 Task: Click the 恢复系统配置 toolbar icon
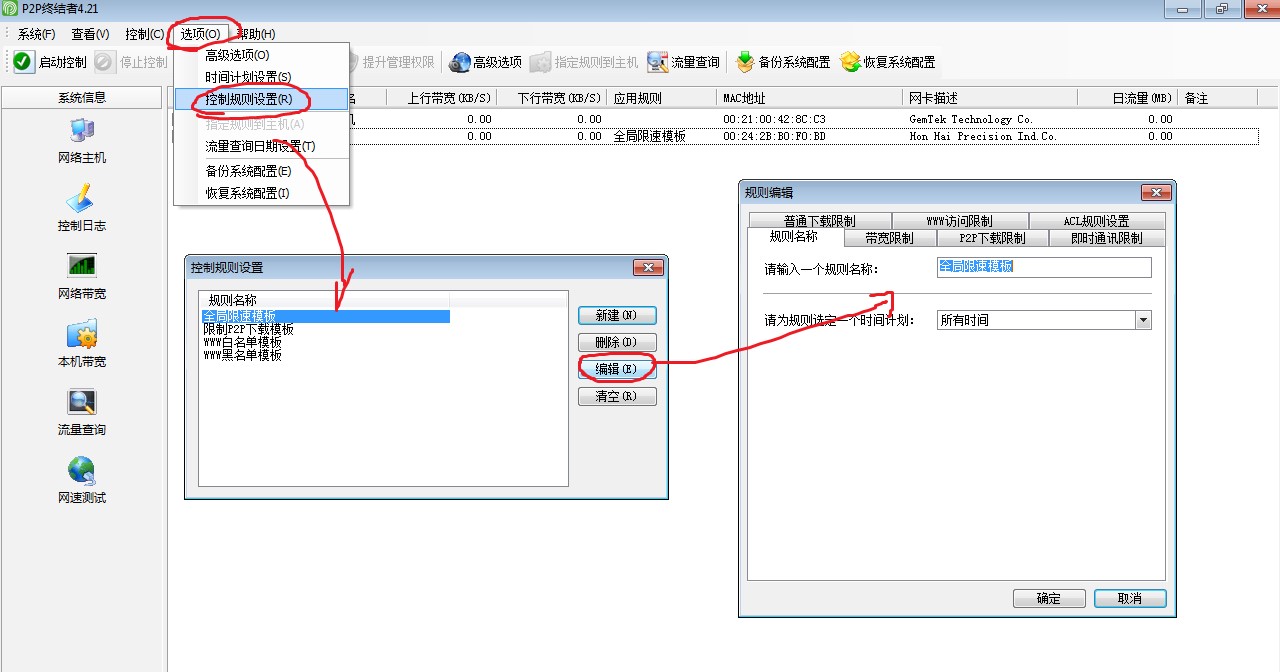click(850, 62)
